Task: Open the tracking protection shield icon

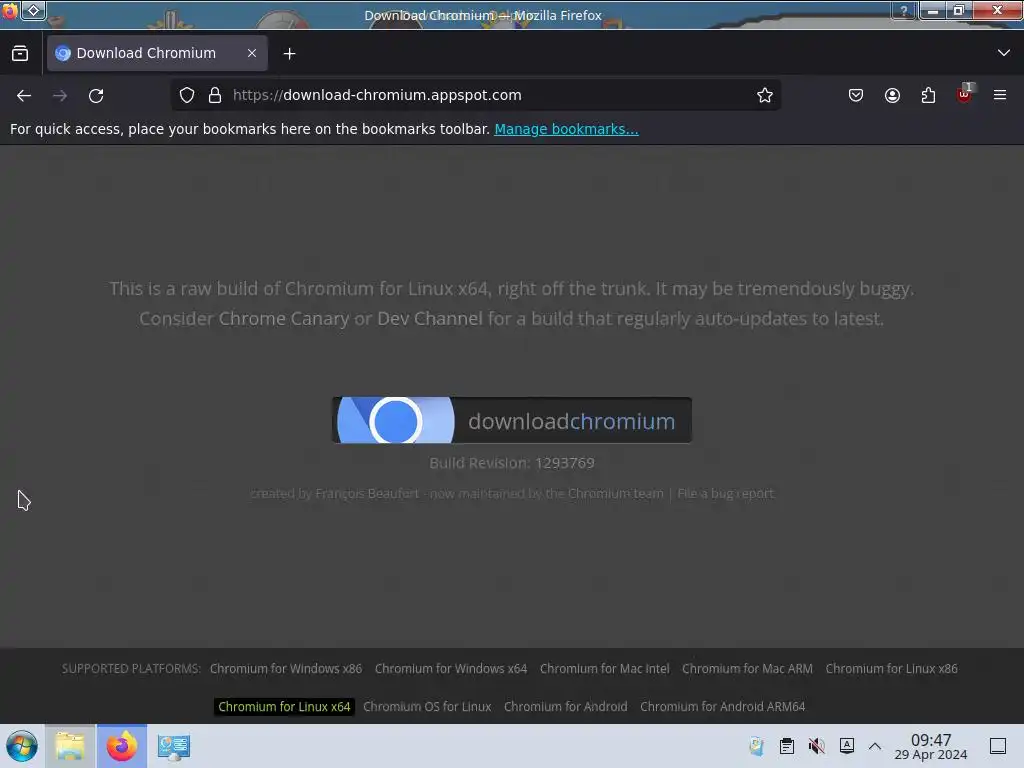Action: (x=187, y=95)
